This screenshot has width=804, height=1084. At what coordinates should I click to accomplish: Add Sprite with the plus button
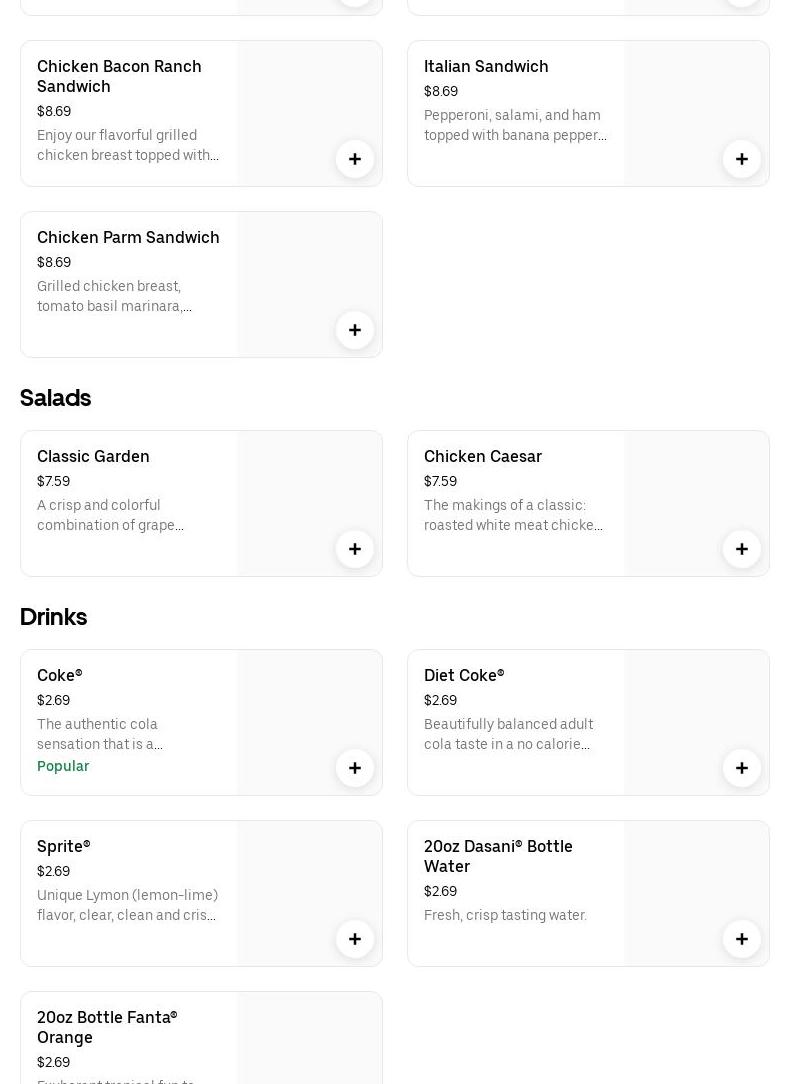pyautogui.click(x=355, y=939)
